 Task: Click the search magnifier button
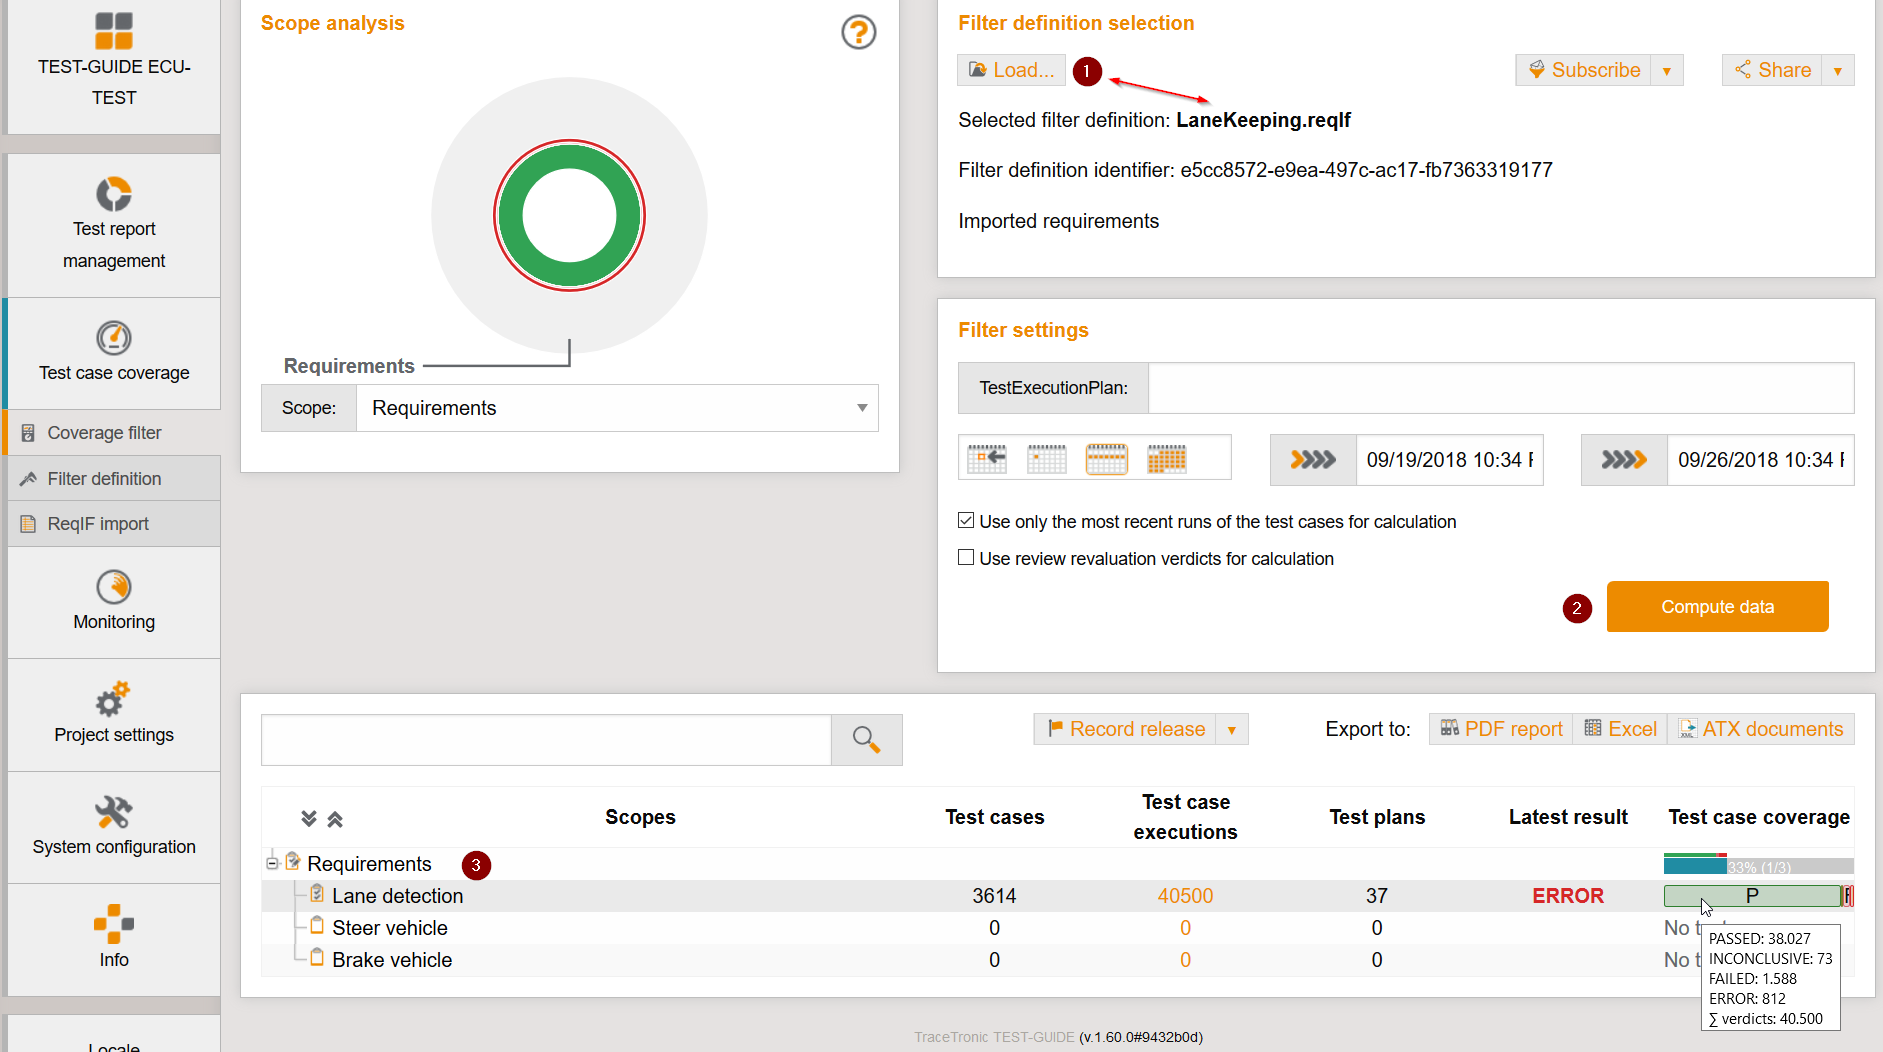(866, 740)
